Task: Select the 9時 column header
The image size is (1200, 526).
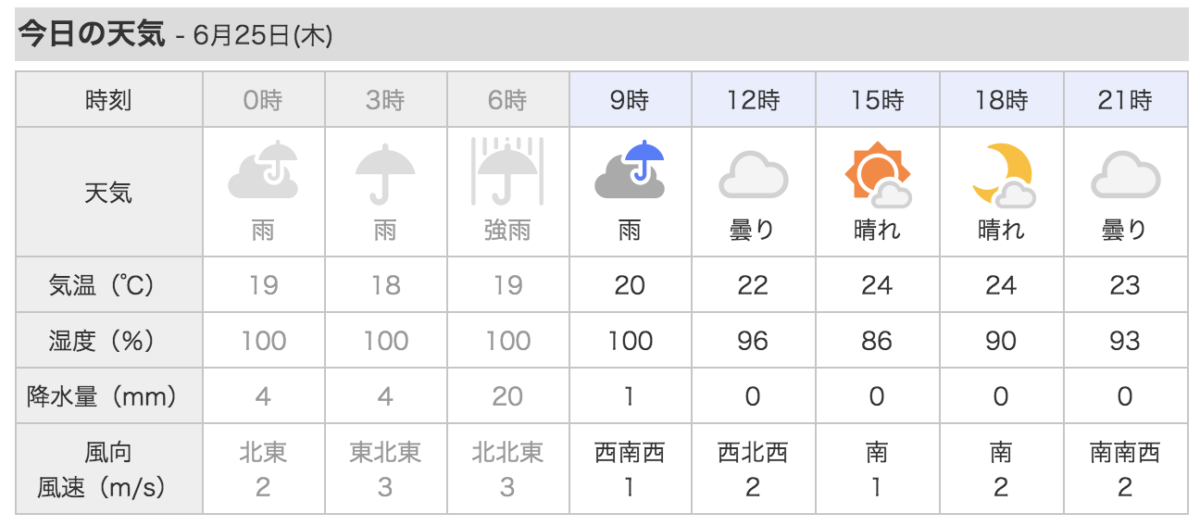Action: pos(630,100)
